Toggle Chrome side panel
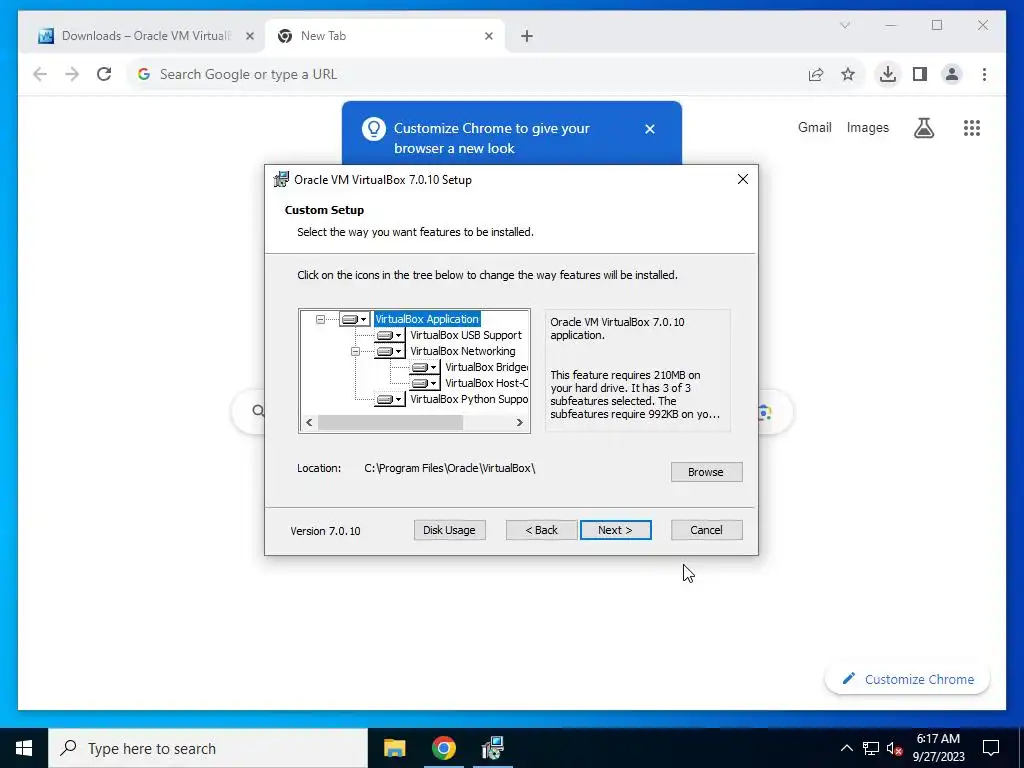The height and width of the screenshot is (768, 1024). pos(920,74)
